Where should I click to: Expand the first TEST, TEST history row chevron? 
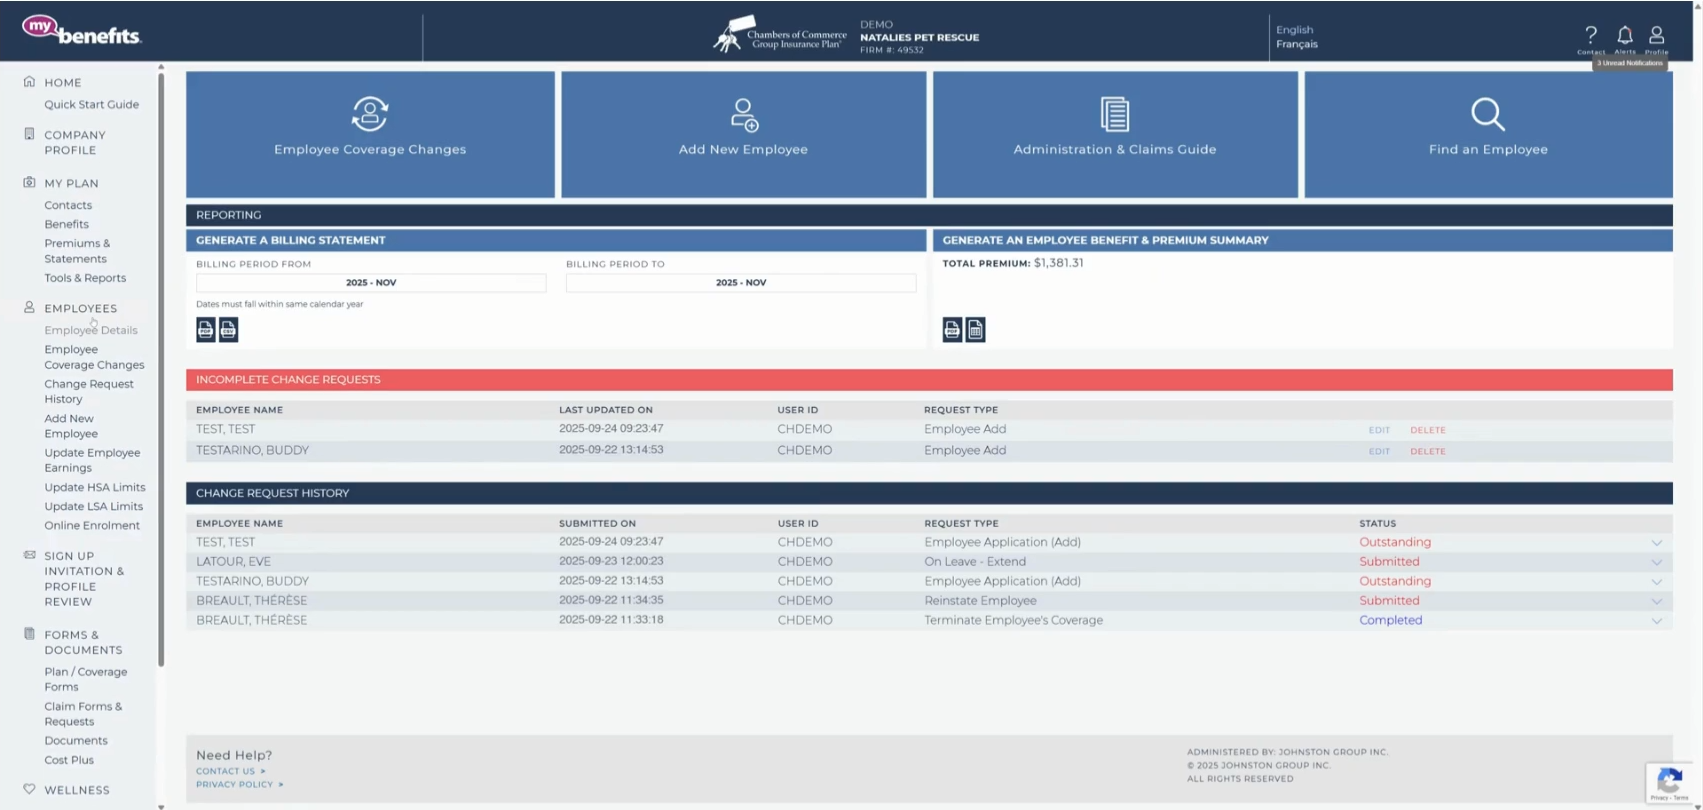[x=1656, y=543]
